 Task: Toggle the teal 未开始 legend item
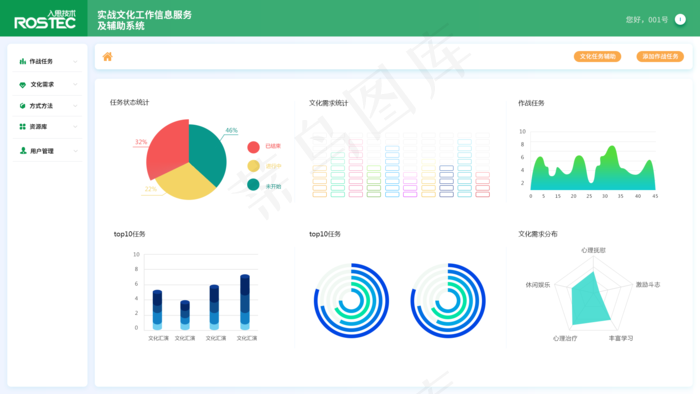click(264, 186)
